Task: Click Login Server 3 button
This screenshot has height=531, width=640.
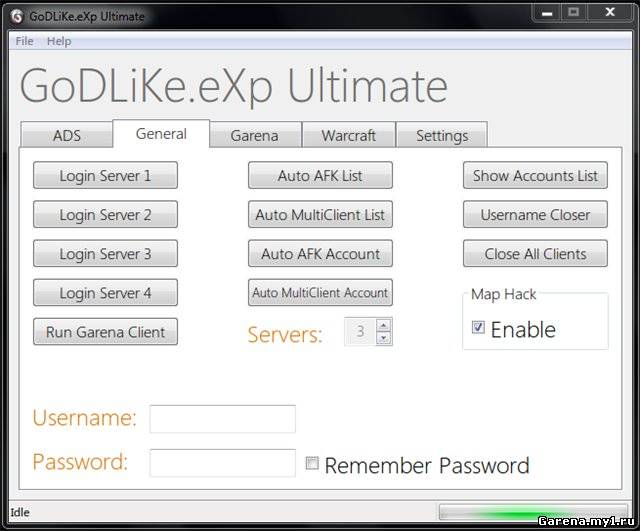Action: tap(105, 254)
